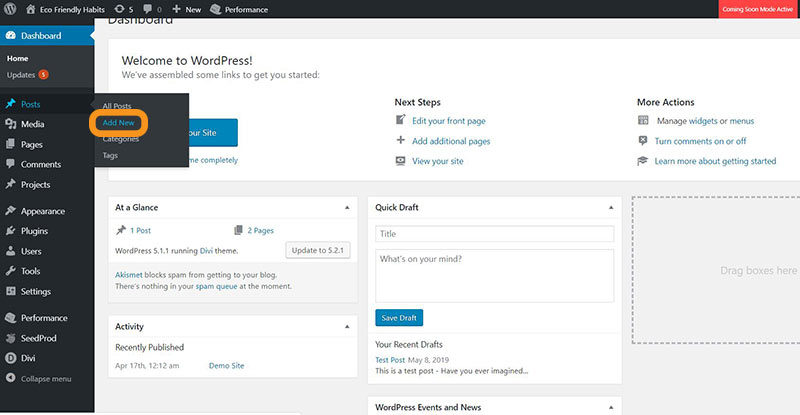Open Categories in Posts submenu

click(120, 139)
